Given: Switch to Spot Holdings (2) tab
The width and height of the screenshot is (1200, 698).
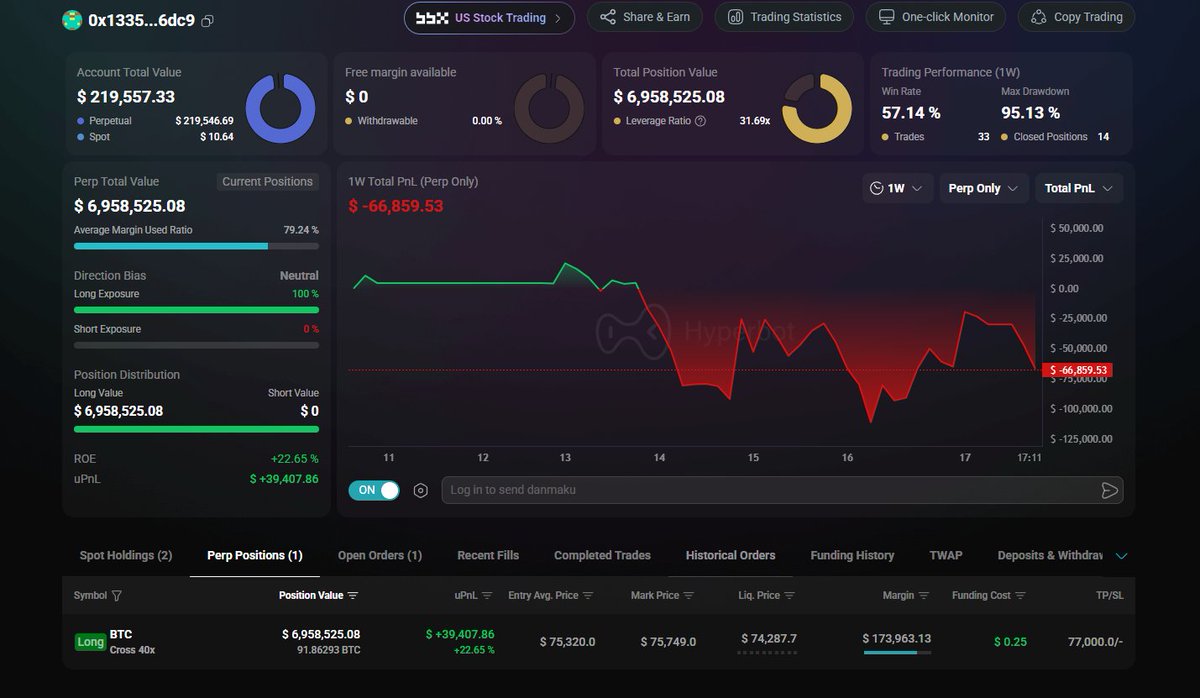Looking at the screenshot, I should pyautogui.click(x=126, y=555).
